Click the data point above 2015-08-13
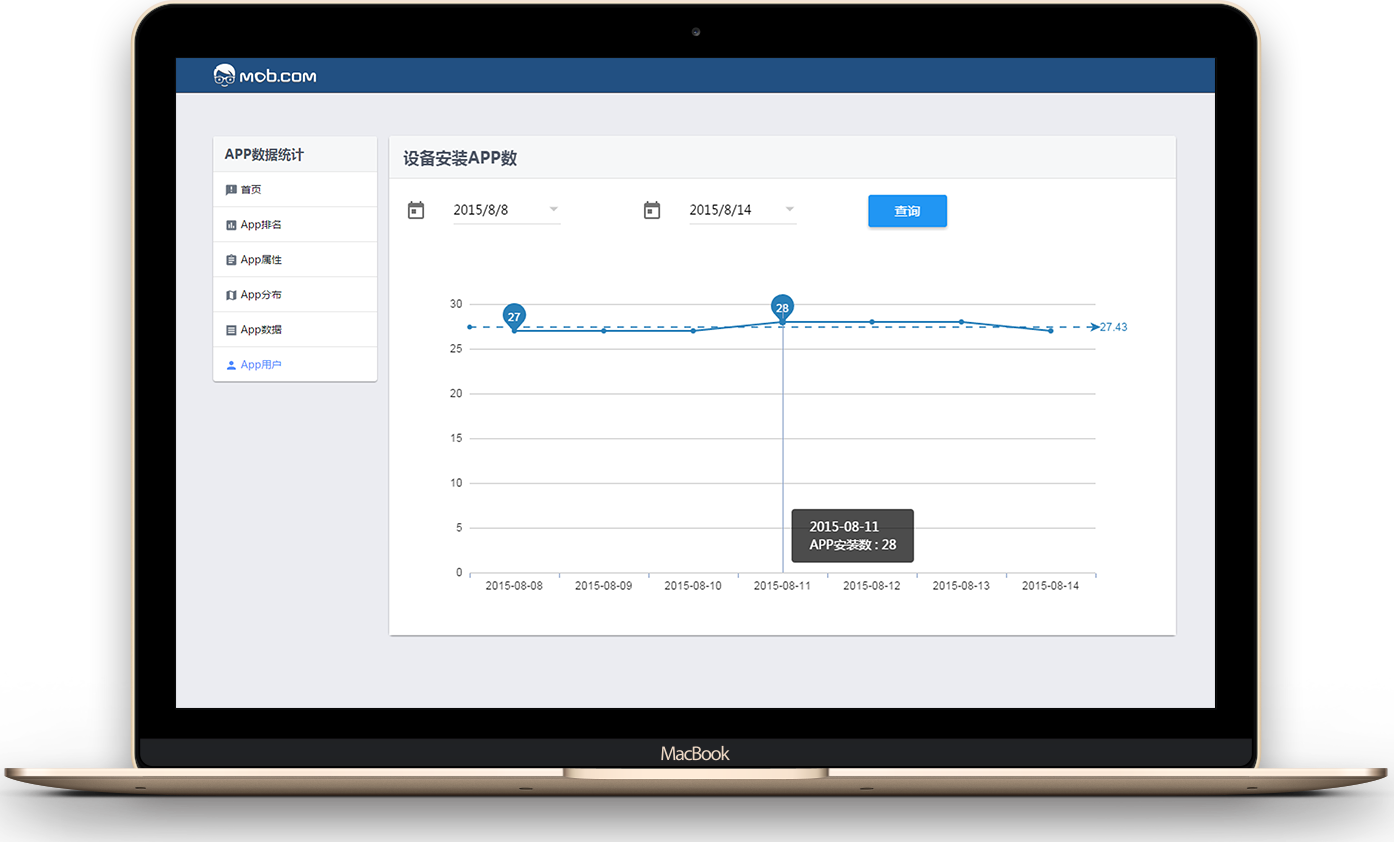1394x842 pixels. coord(961,322)
